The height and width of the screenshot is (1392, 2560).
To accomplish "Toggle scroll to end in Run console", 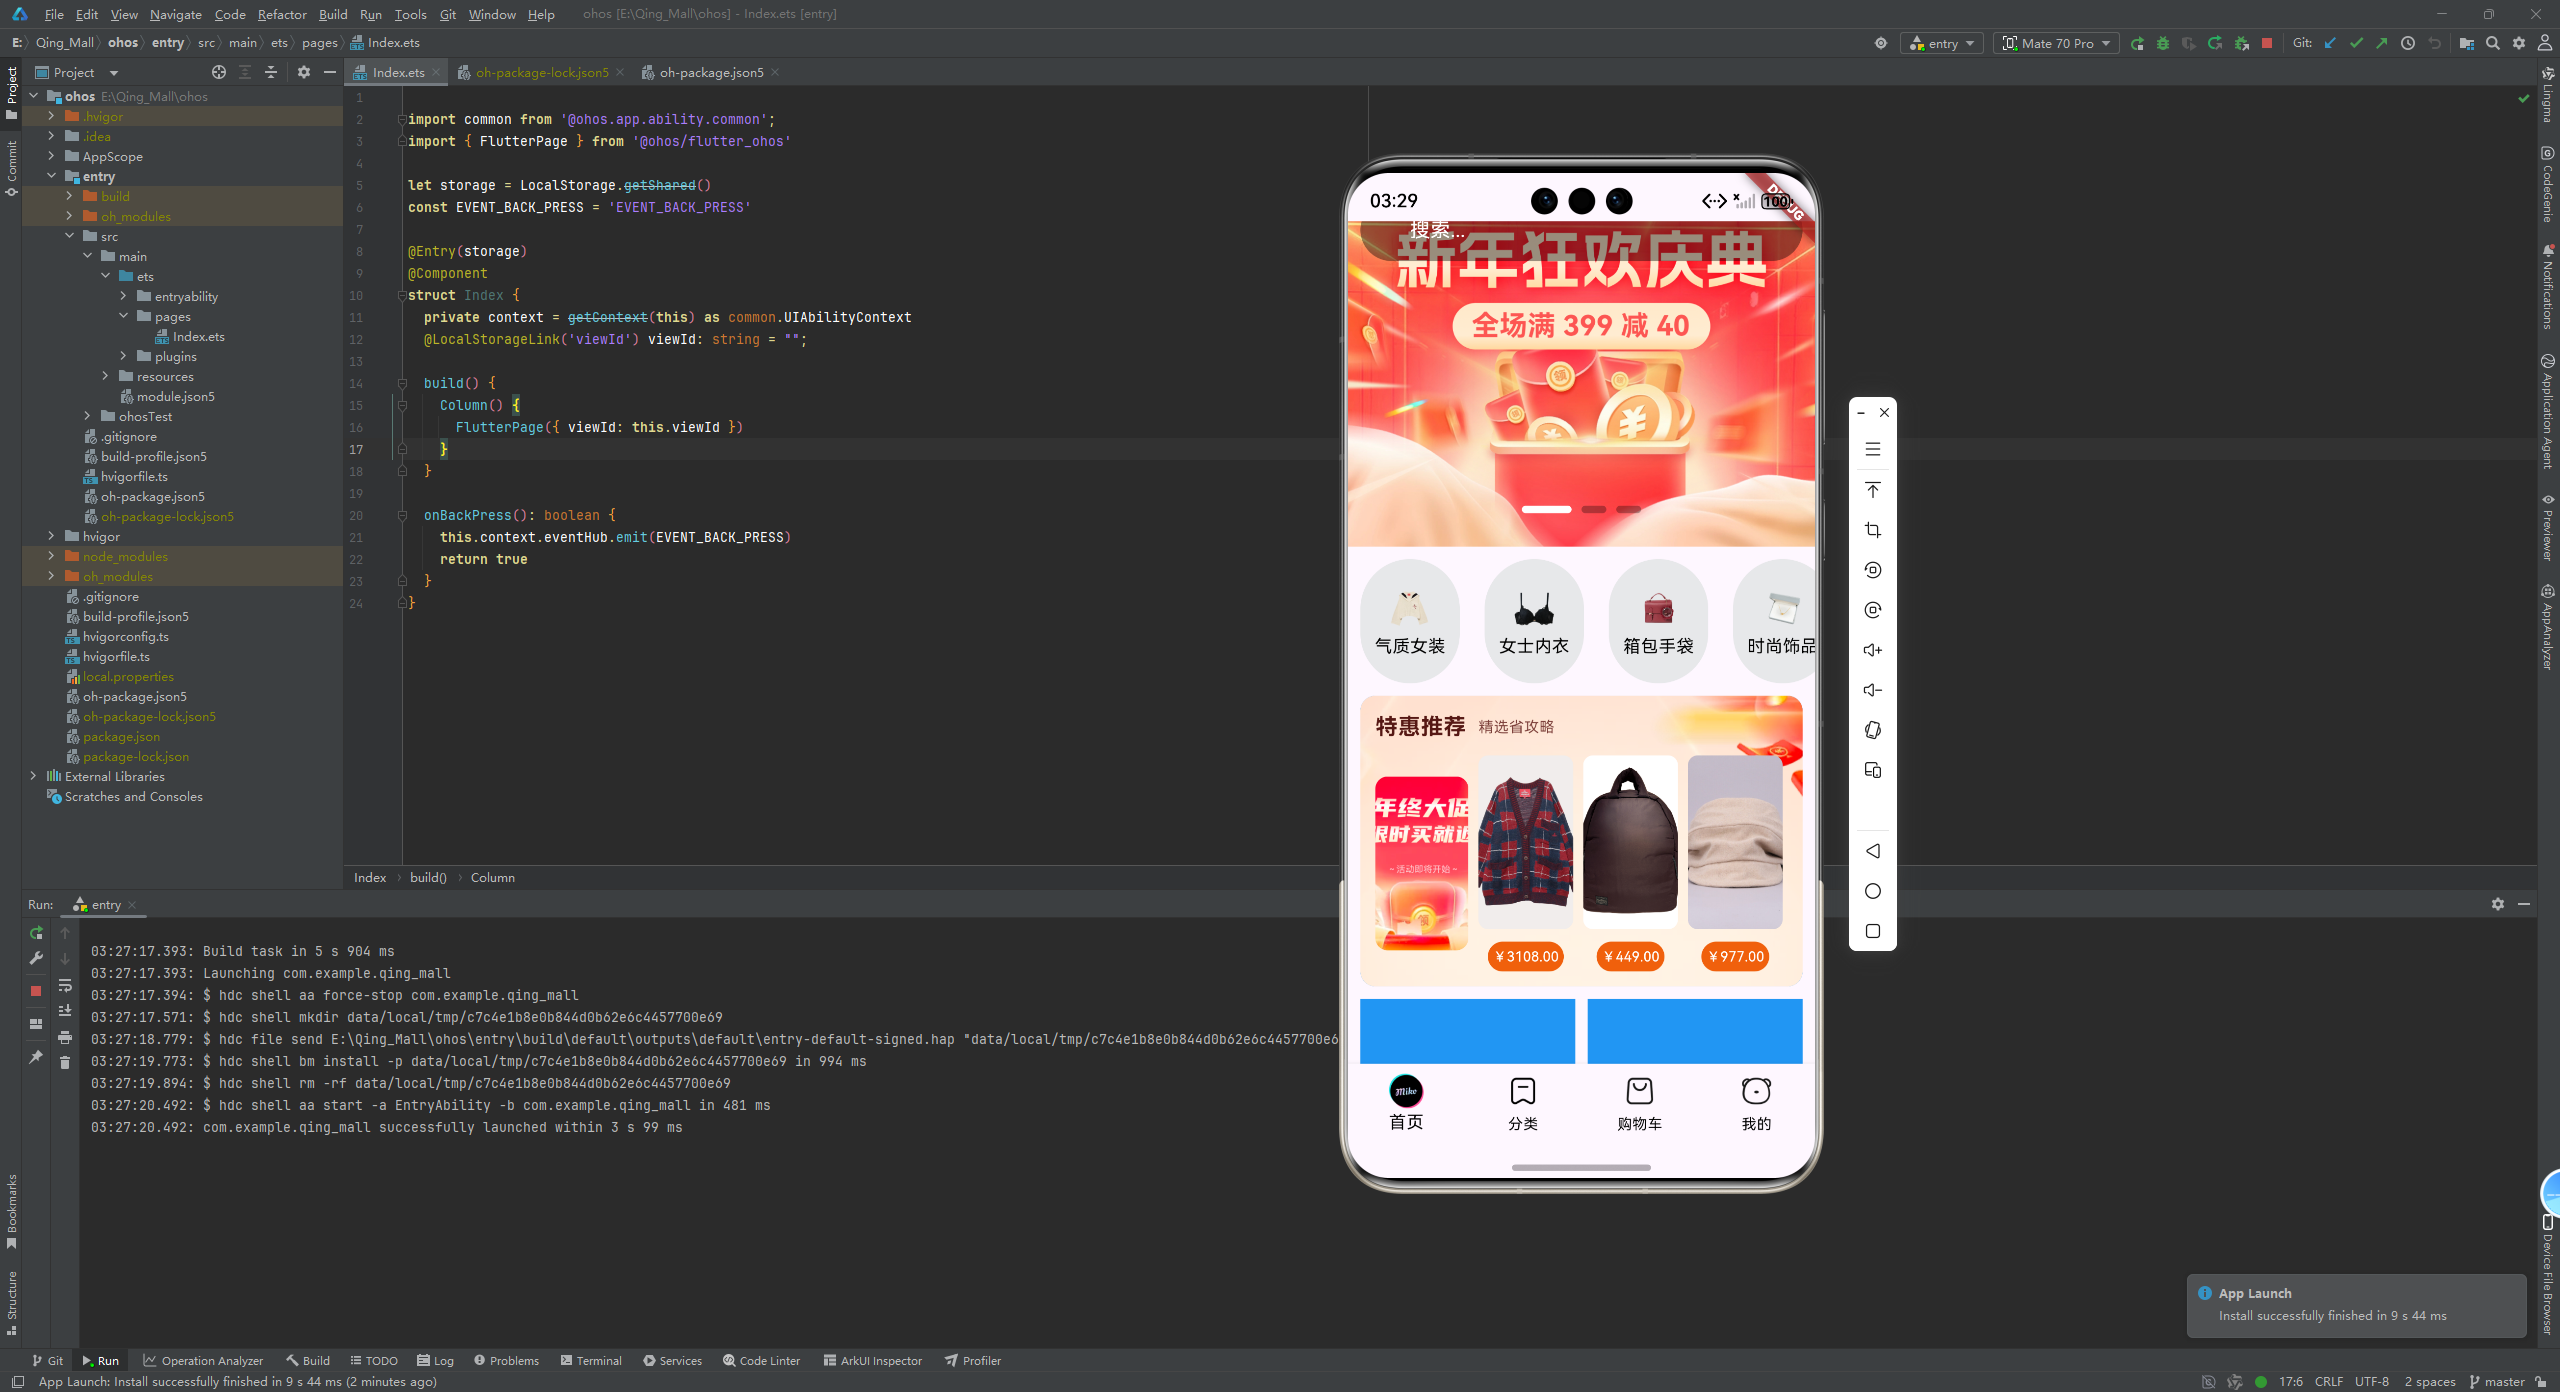I will pyautogui.click(x=65, y=1010).
